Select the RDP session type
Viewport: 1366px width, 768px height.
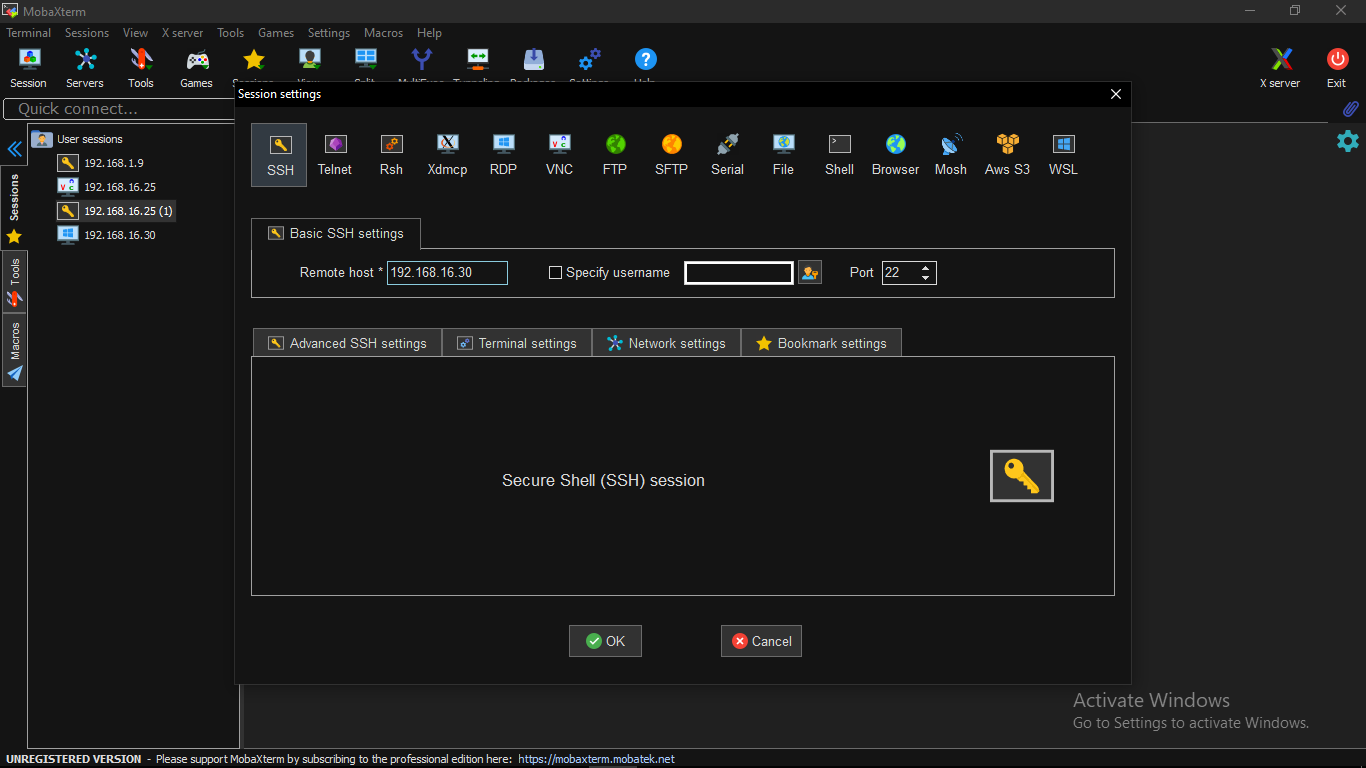(x=503, y=155)
